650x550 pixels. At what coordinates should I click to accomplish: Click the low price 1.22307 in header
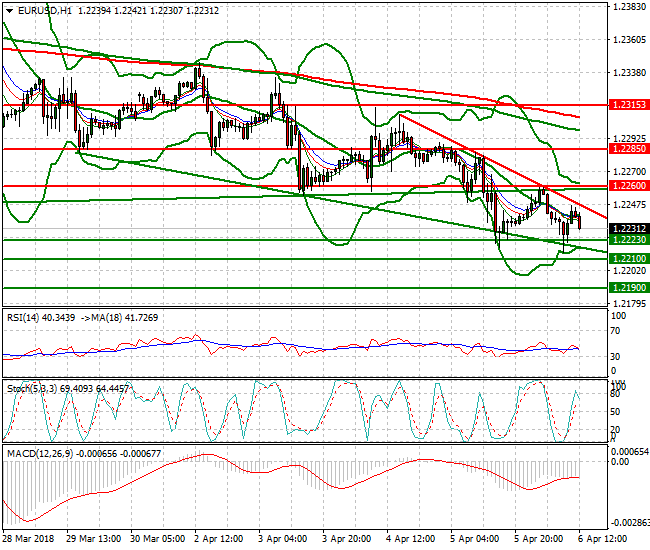(166, 11)
